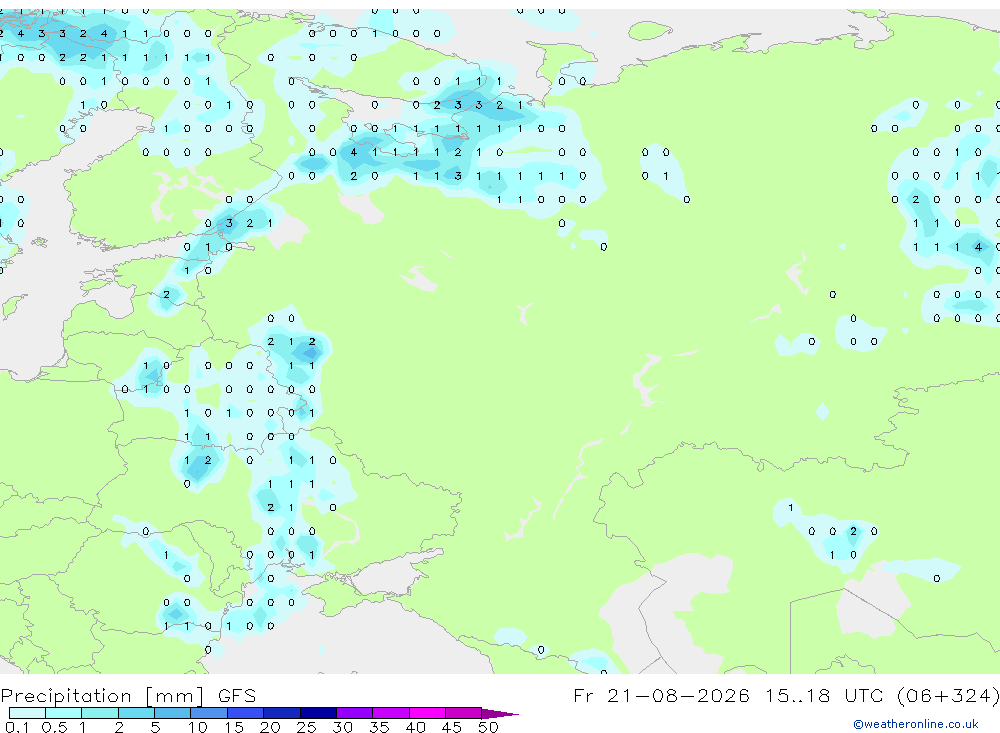Click the legend label '0.5'
Image resolution: width=1000 pixels, height=733 pixels.
[54, 727]
